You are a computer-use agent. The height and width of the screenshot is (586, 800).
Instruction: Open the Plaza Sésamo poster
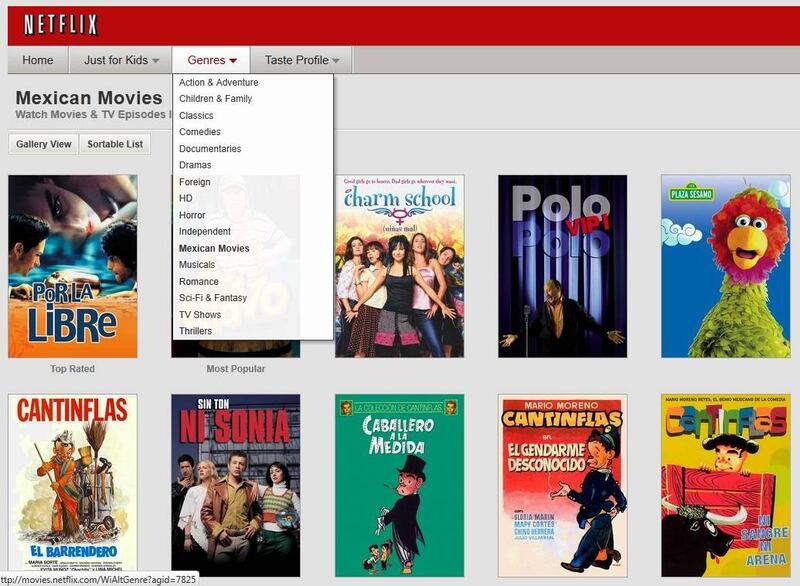coord(726,266)
